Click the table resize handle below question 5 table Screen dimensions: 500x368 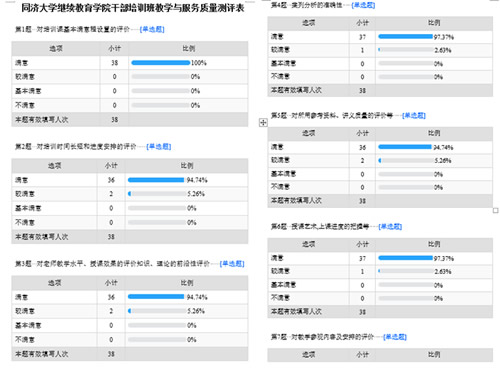(496, 210)
